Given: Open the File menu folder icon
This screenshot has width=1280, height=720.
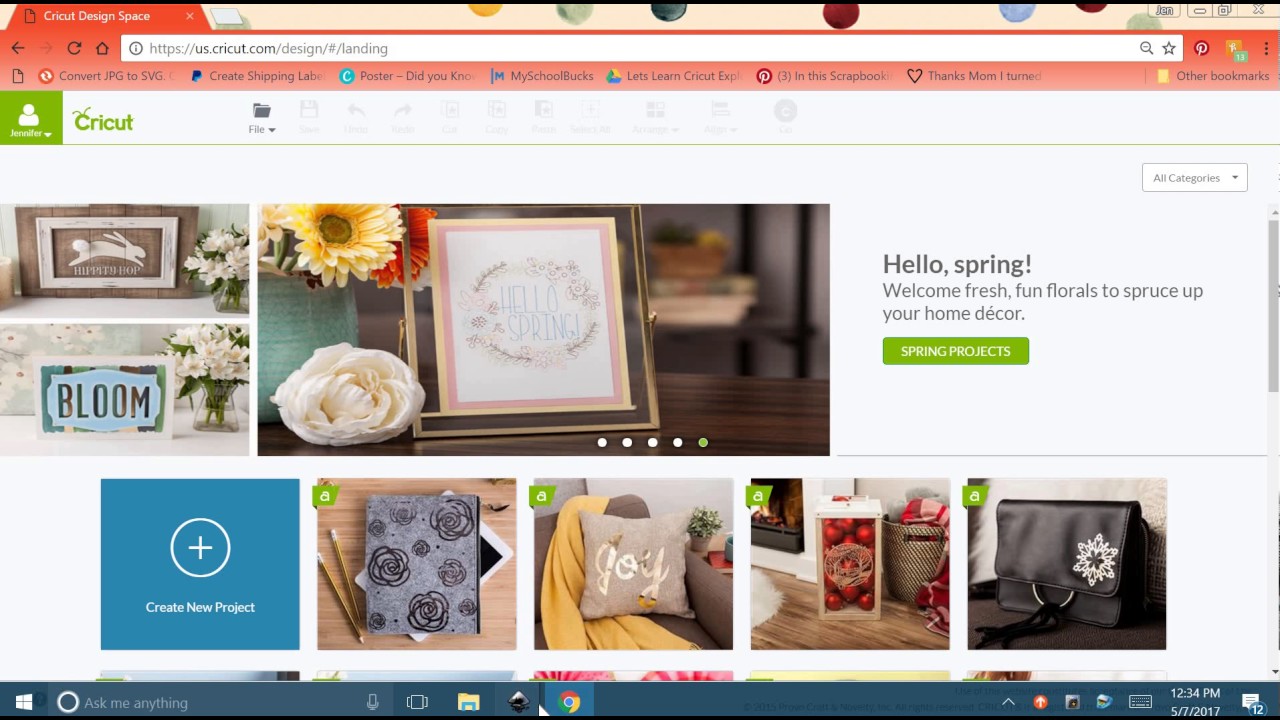Looking at the screenshot, I should pyautogui.click(x=261, y=111).
